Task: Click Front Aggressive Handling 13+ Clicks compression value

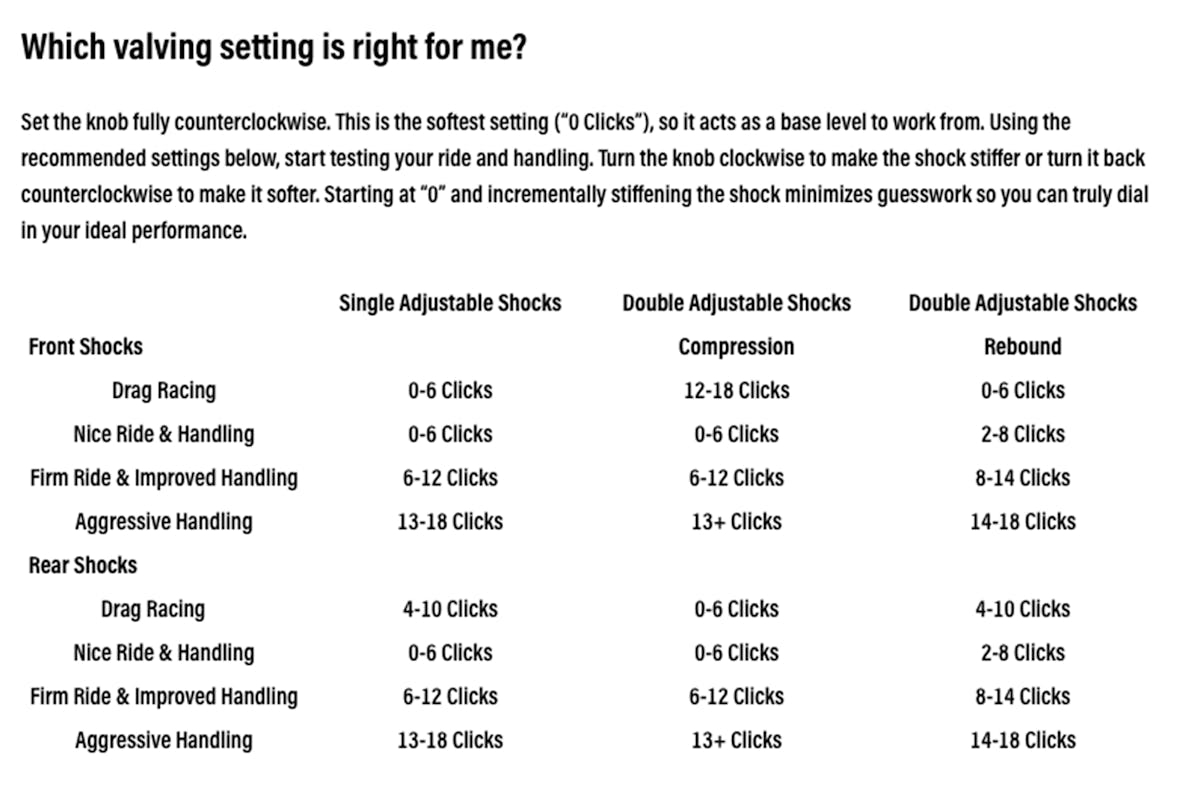Action: (x=736, y=521)
